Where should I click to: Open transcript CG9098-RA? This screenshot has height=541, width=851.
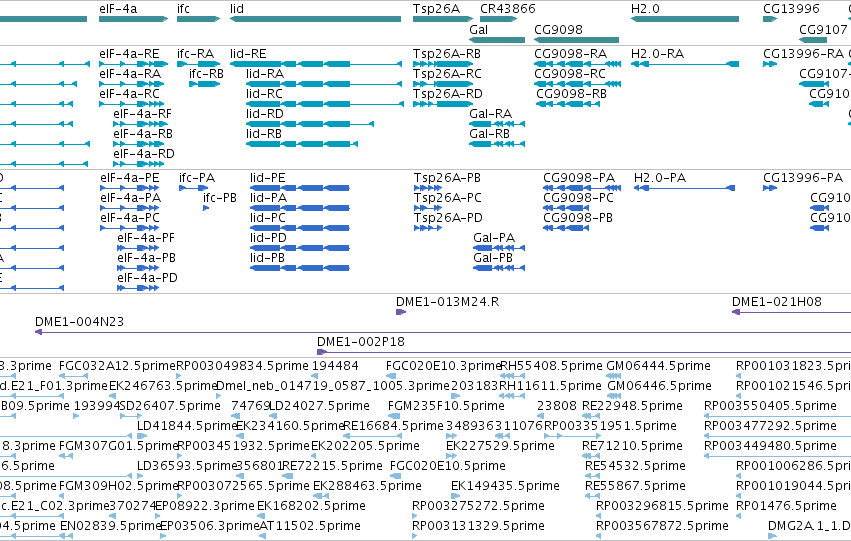(570, 54)
